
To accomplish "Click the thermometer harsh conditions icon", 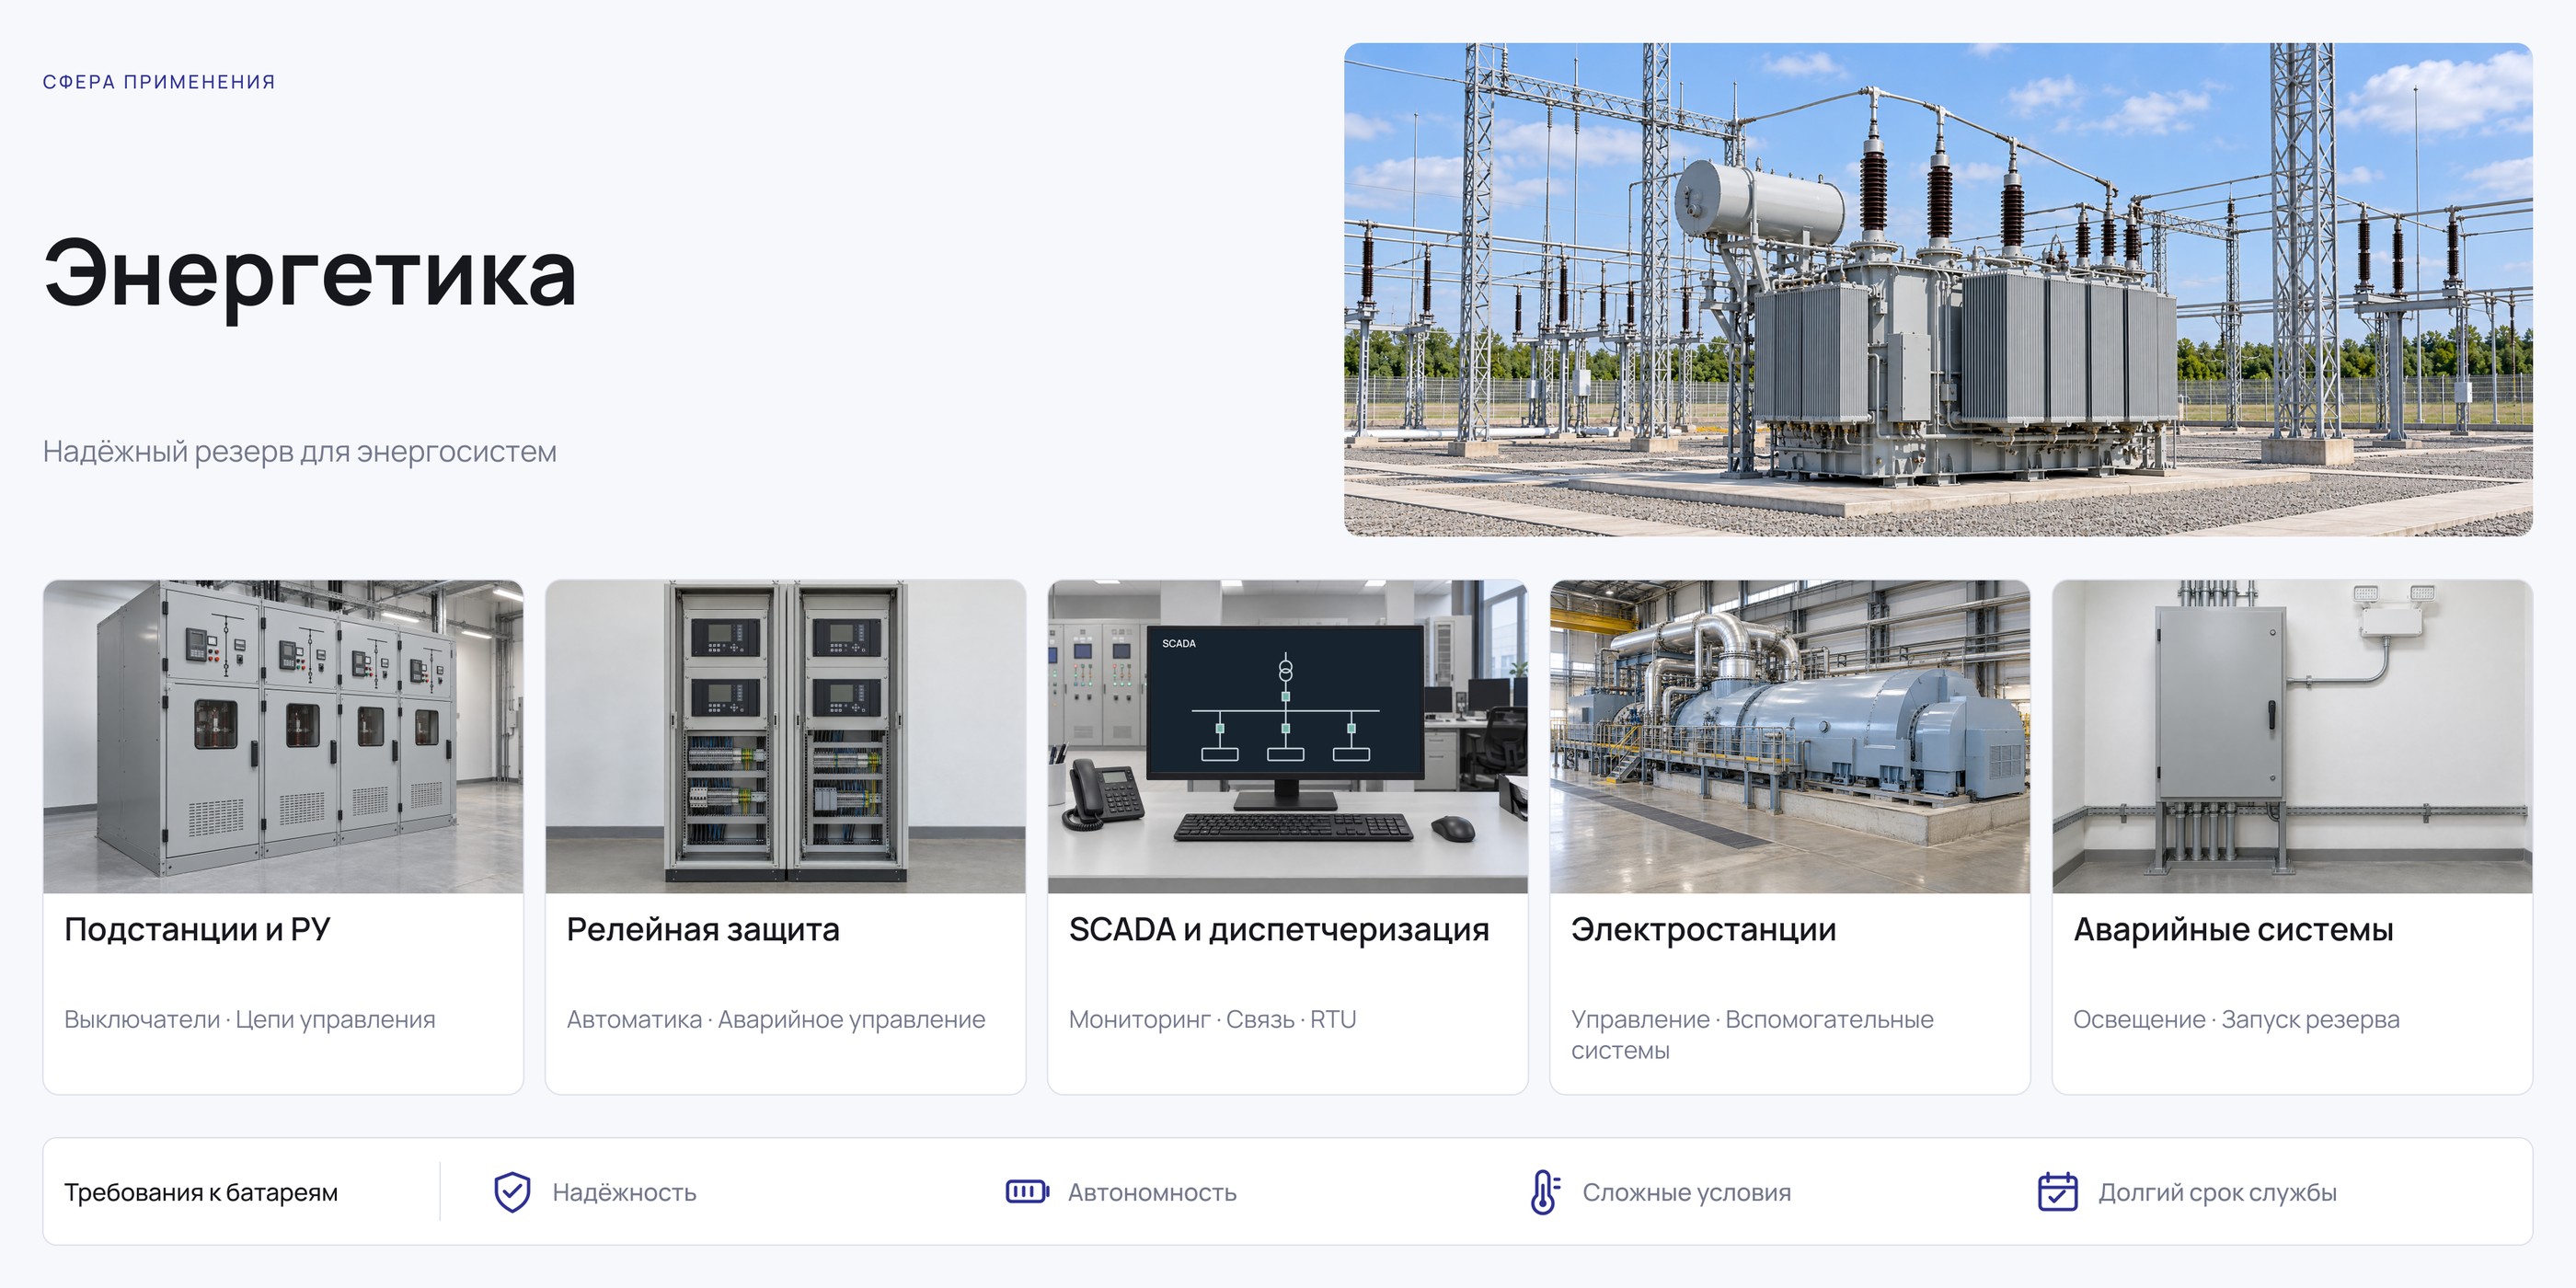I will [x=1544, y=1192].
